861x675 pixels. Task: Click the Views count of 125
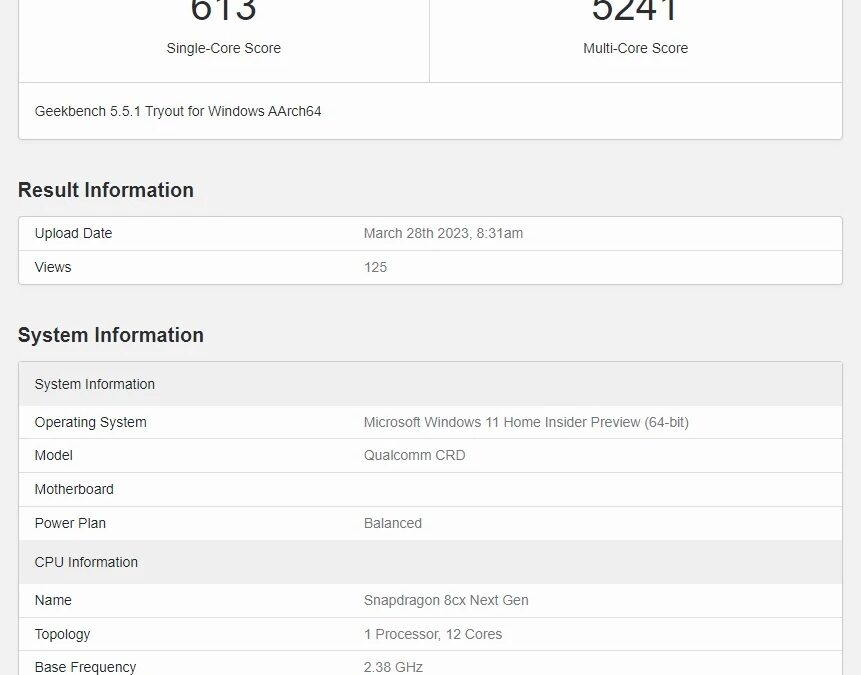[375, 267]
